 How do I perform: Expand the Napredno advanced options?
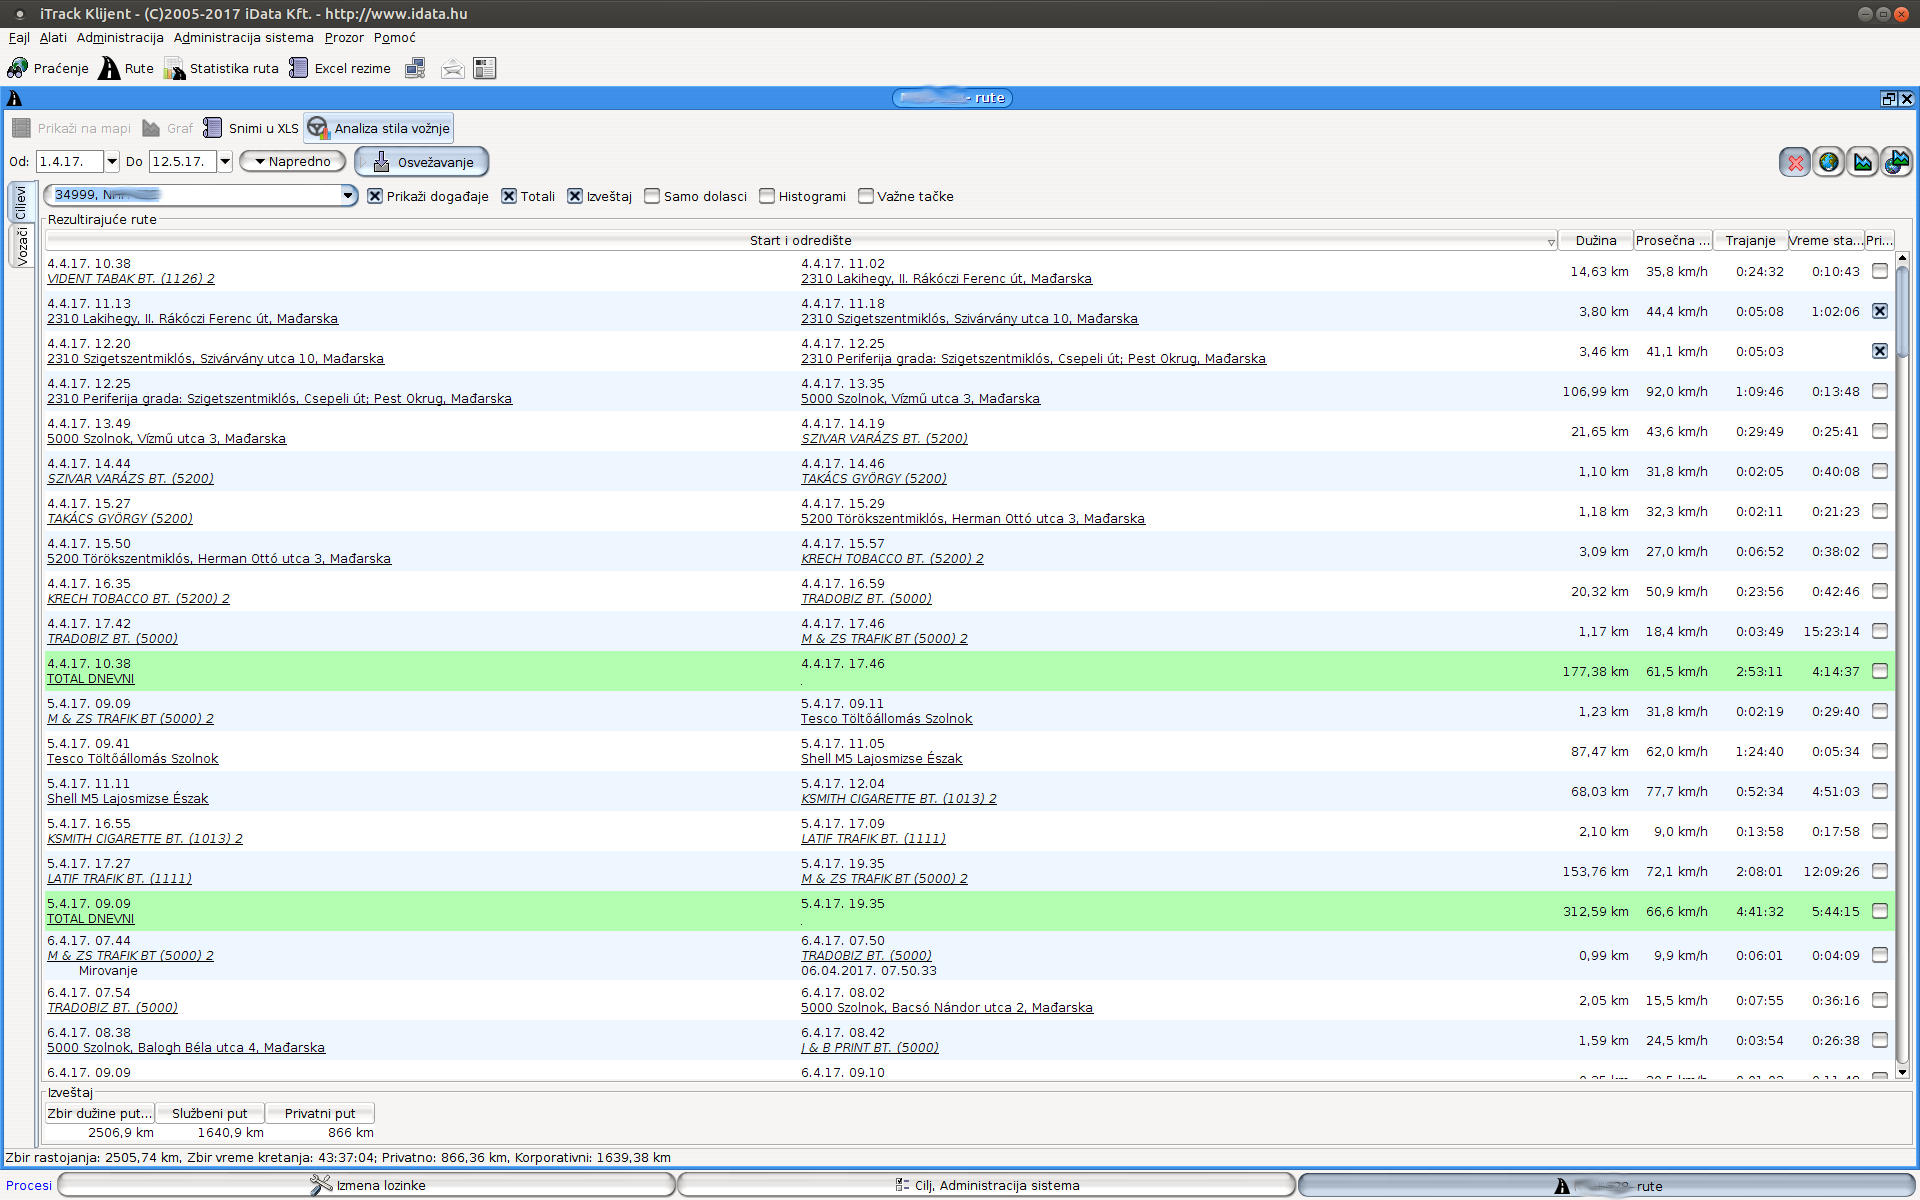[x=292, y=162]
